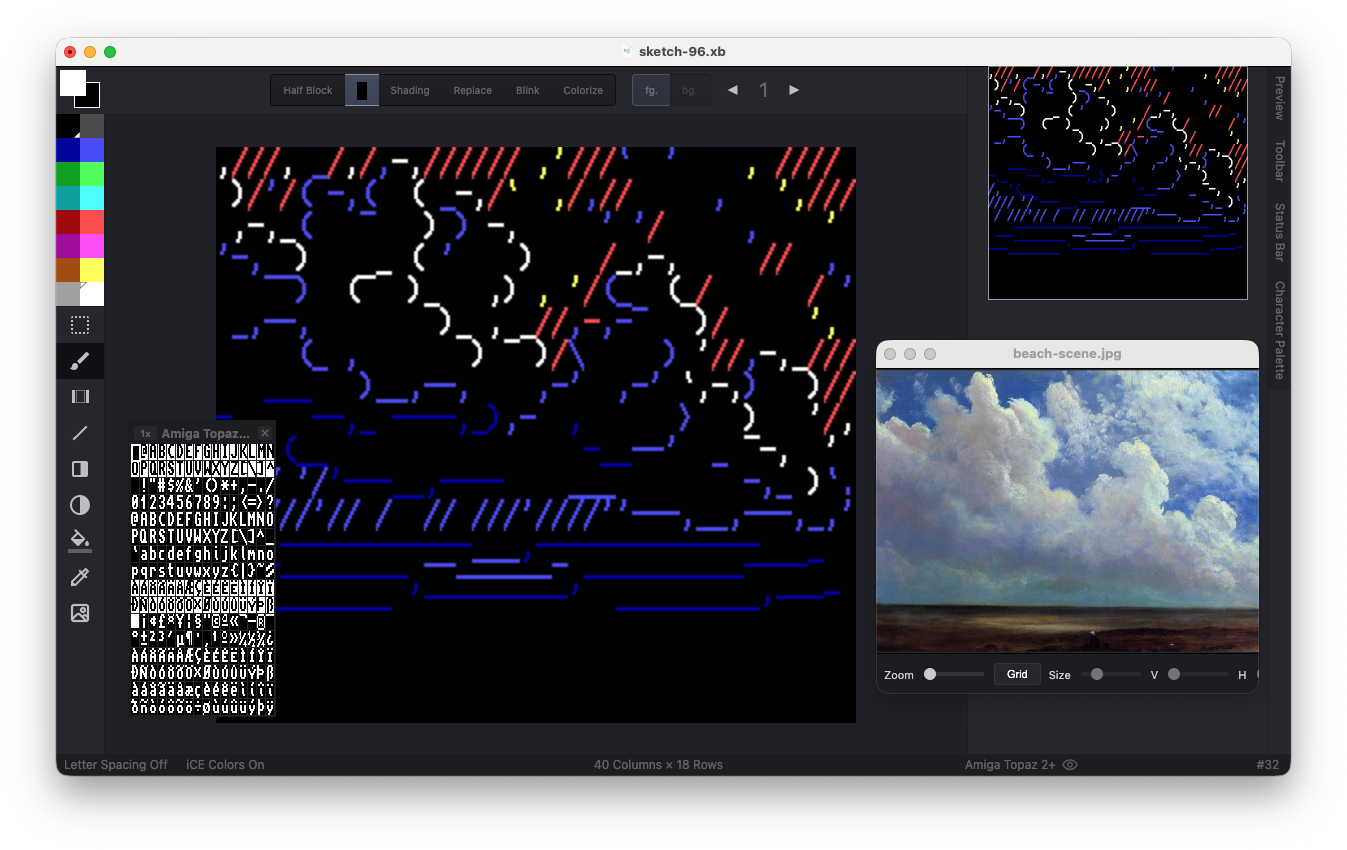The height and width of the screenshot is (850, 1347).
Task: Switch to Blink brush mode
Action: (x=528, y=90)
